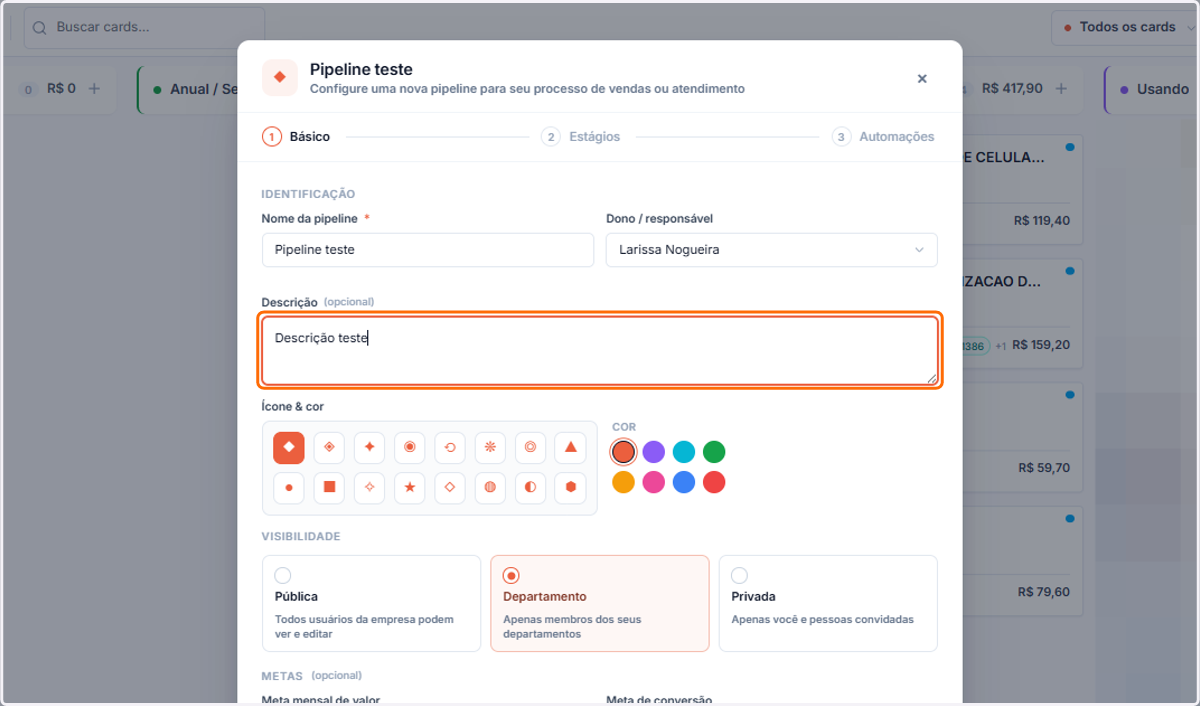1200x706 pixels.
Task: Add card with plus beside R$ 417,90
Action: 1061,89
